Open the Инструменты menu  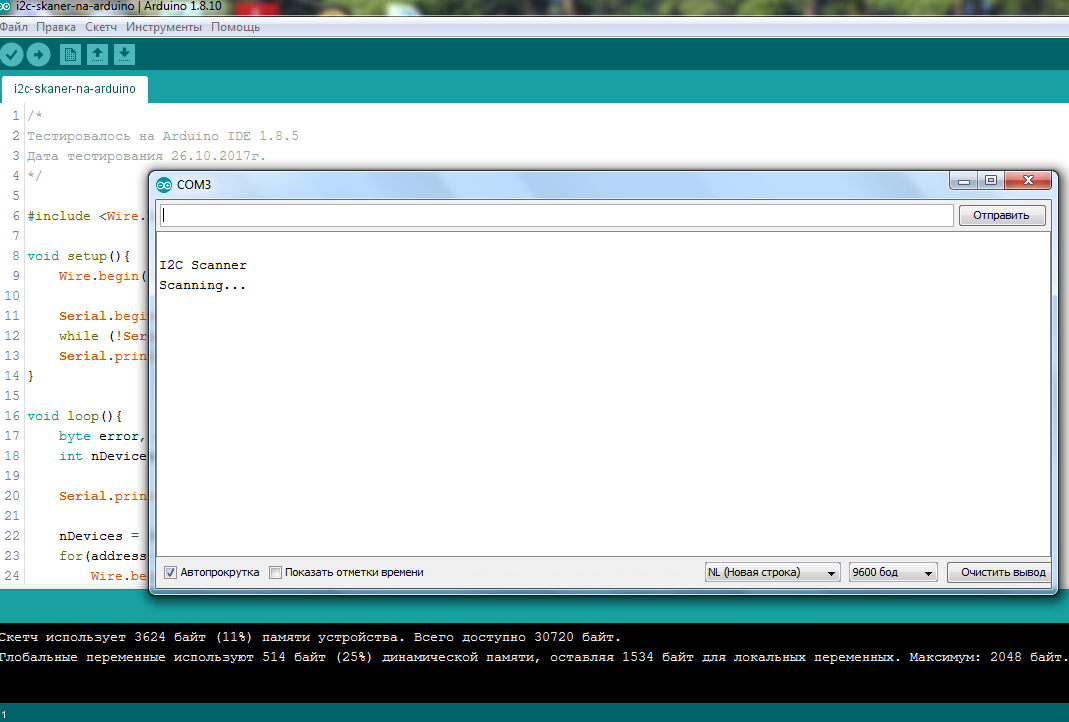click(164, 27)
